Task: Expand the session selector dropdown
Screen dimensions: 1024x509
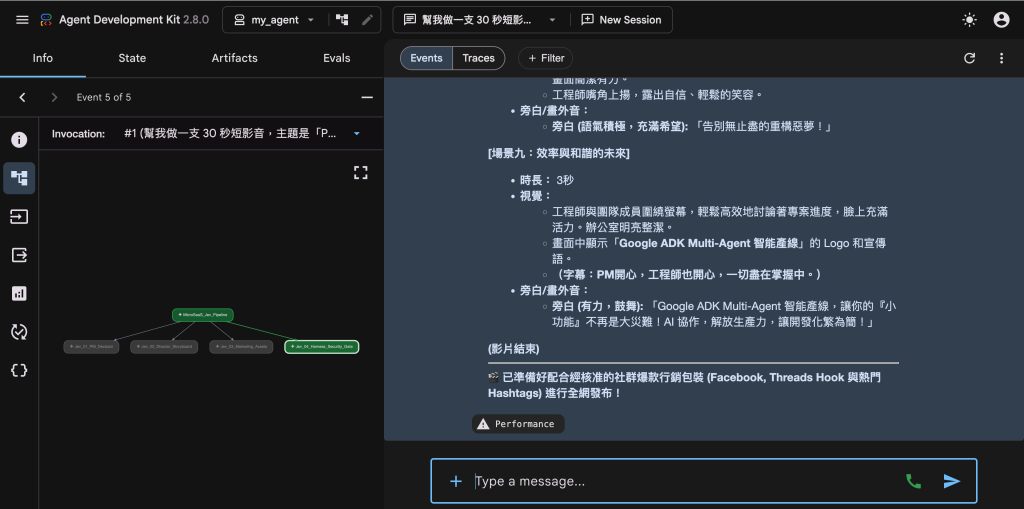Action: click(552, 20)
